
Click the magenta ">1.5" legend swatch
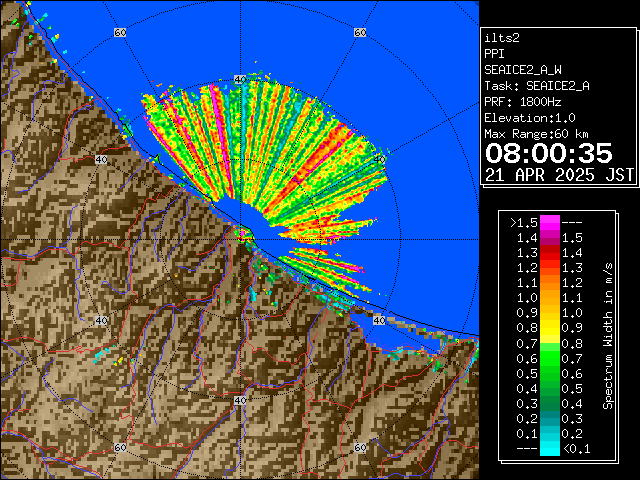550,222
